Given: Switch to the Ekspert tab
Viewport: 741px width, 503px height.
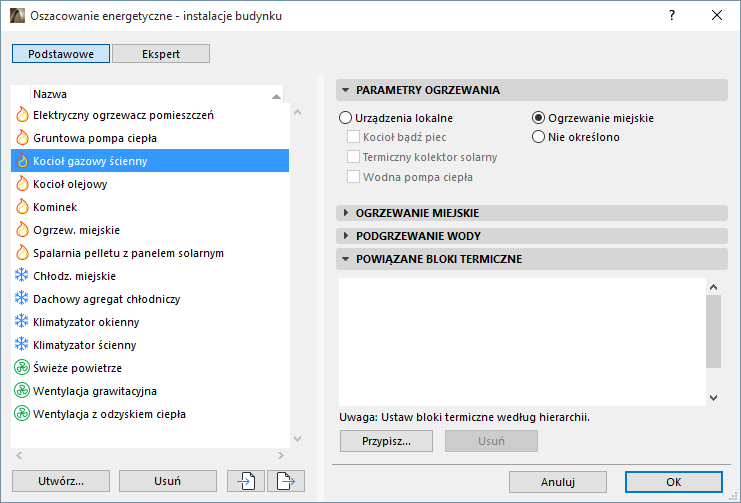Looking at the screenshot, I should click(x=160, y=54).
